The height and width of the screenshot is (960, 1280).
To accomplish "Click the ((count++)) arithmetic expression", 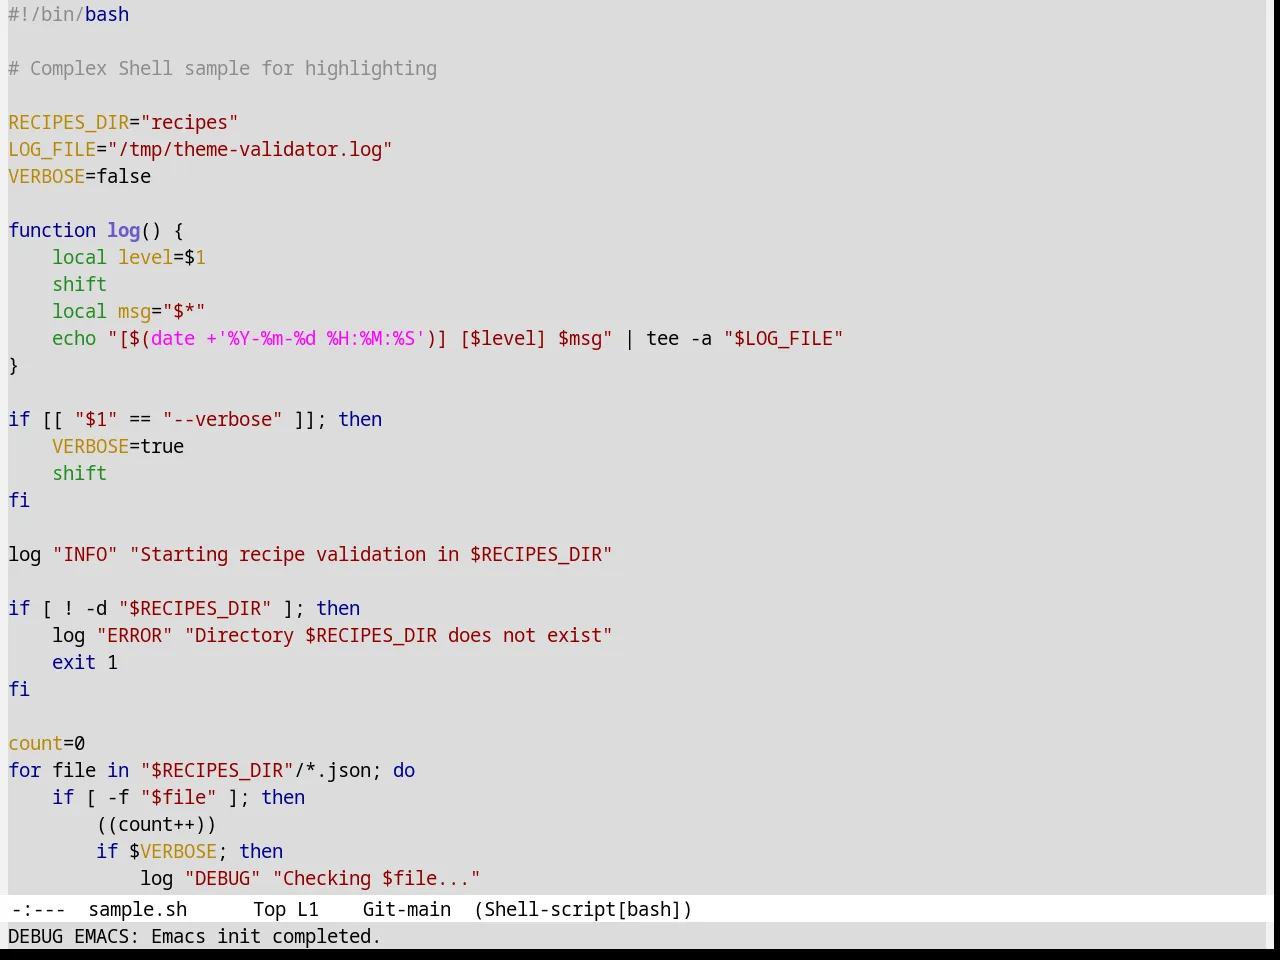I will pos(156,824).
